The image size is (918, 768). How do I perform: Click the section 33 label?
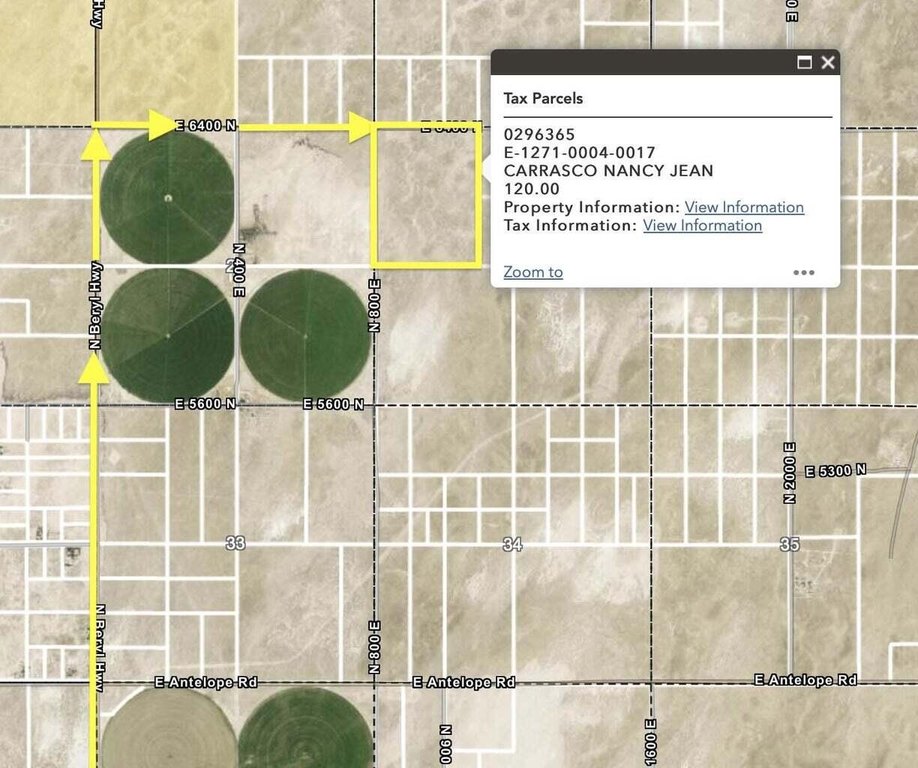coord(236,543)
